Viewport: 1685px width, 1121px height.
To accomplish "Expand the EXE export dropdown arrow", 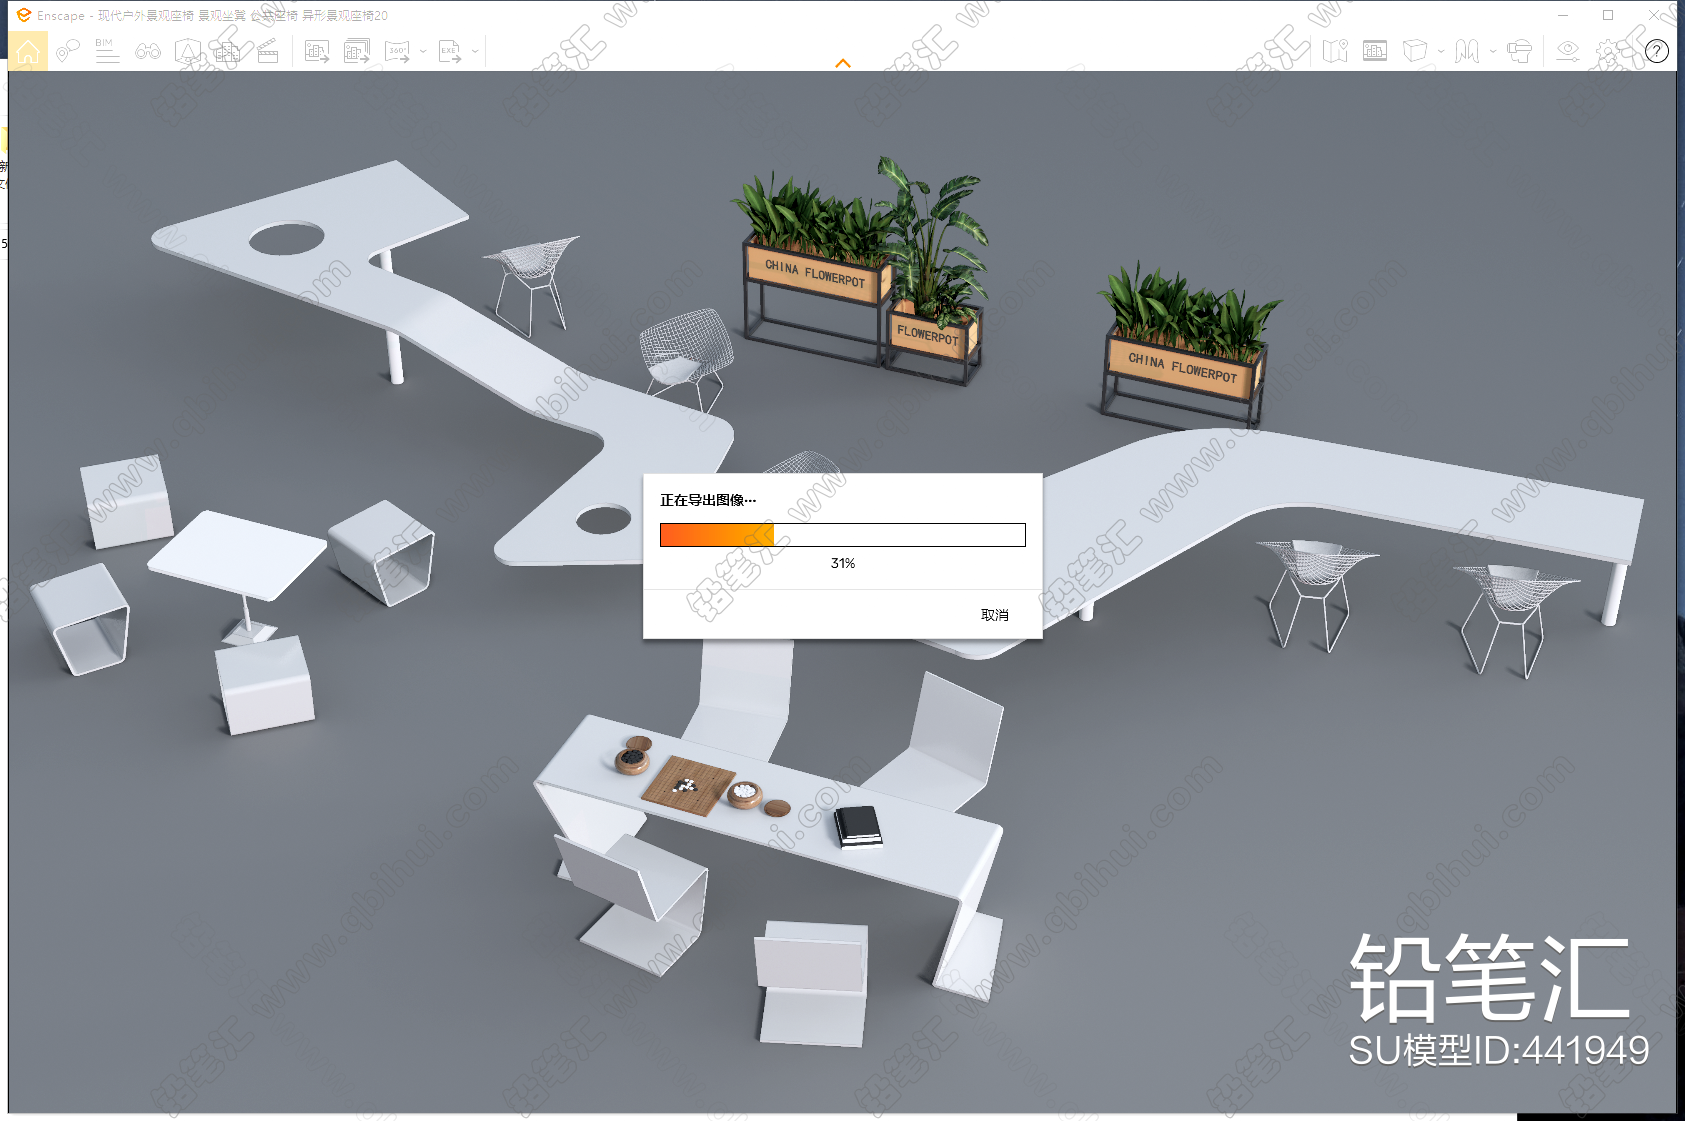I will point(475,51).
